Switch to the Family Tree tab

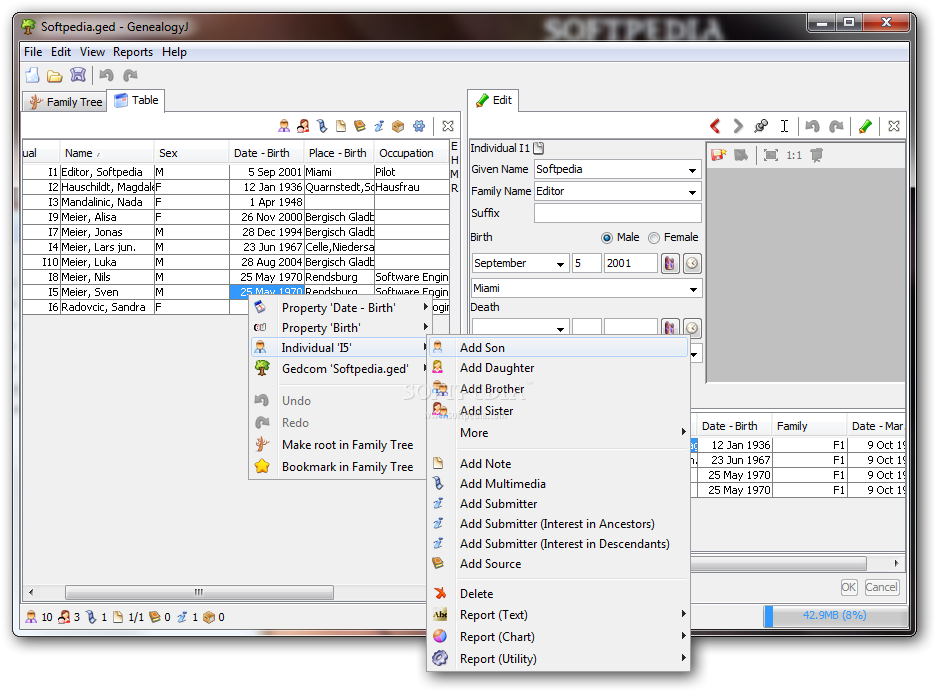point(66,102)
